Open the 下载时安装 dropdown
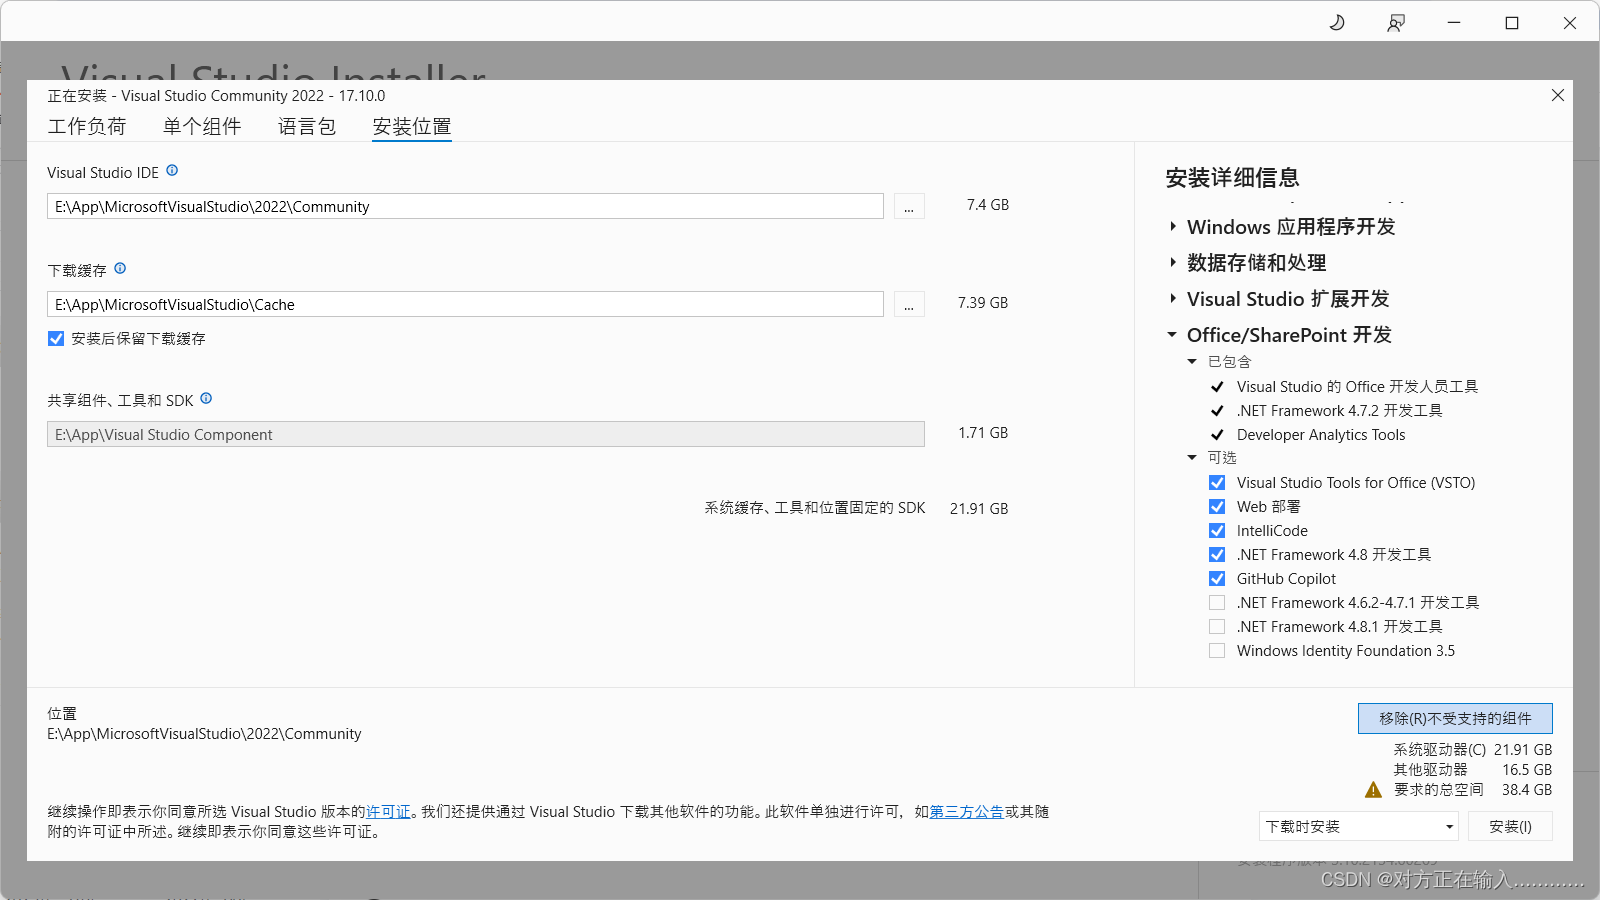 coord(1359,827)
